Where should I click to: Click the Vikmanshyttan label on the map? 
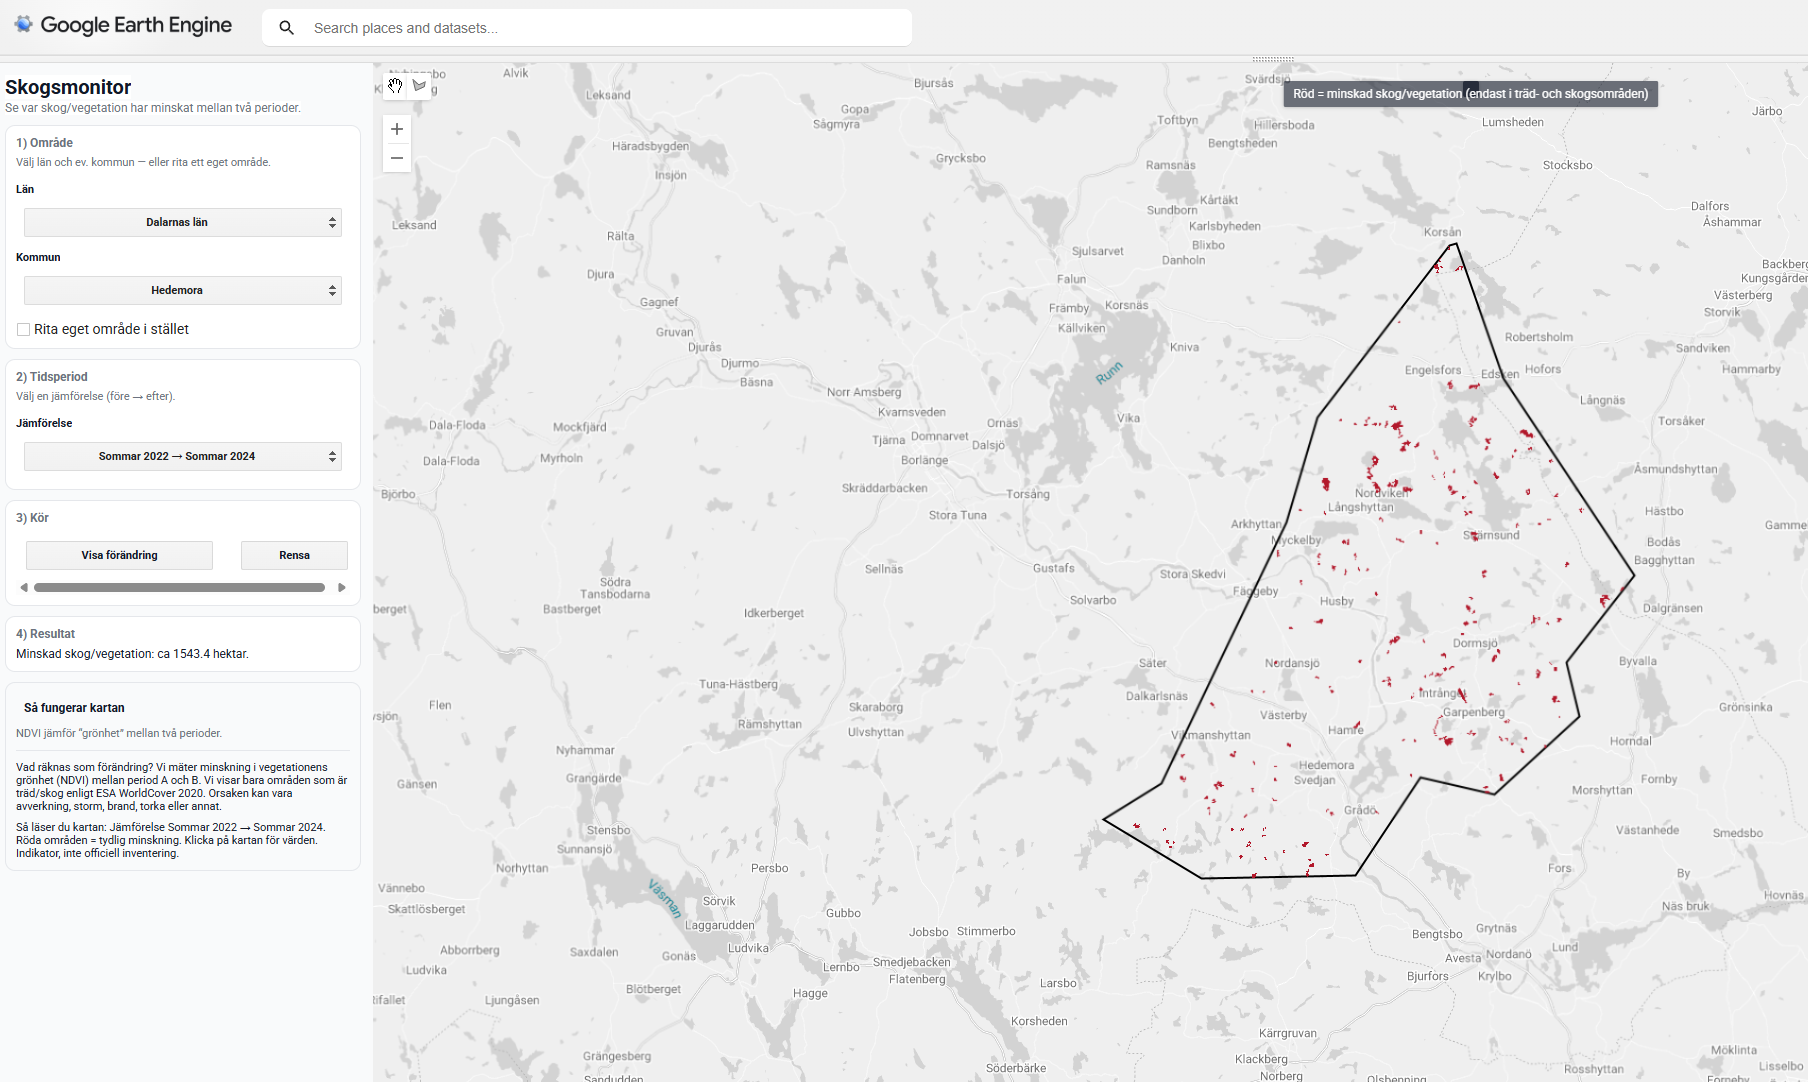(x=1211, y=735)
